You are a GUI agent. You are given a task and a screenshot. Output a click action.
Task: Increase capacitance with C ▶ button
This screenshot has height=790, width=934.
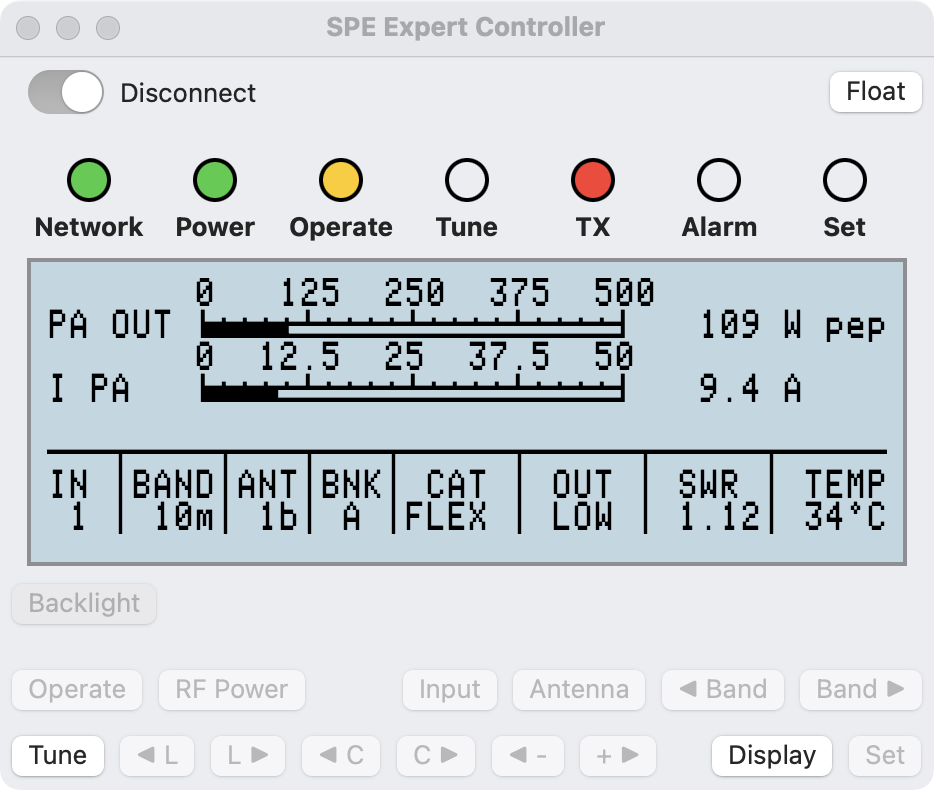click(x=436, y=755)
